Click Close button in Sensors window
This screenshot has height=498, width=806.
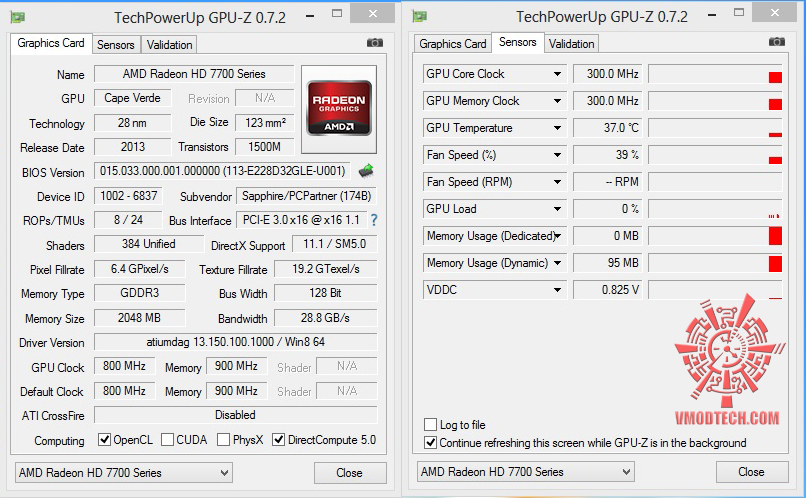coord(752,472)
